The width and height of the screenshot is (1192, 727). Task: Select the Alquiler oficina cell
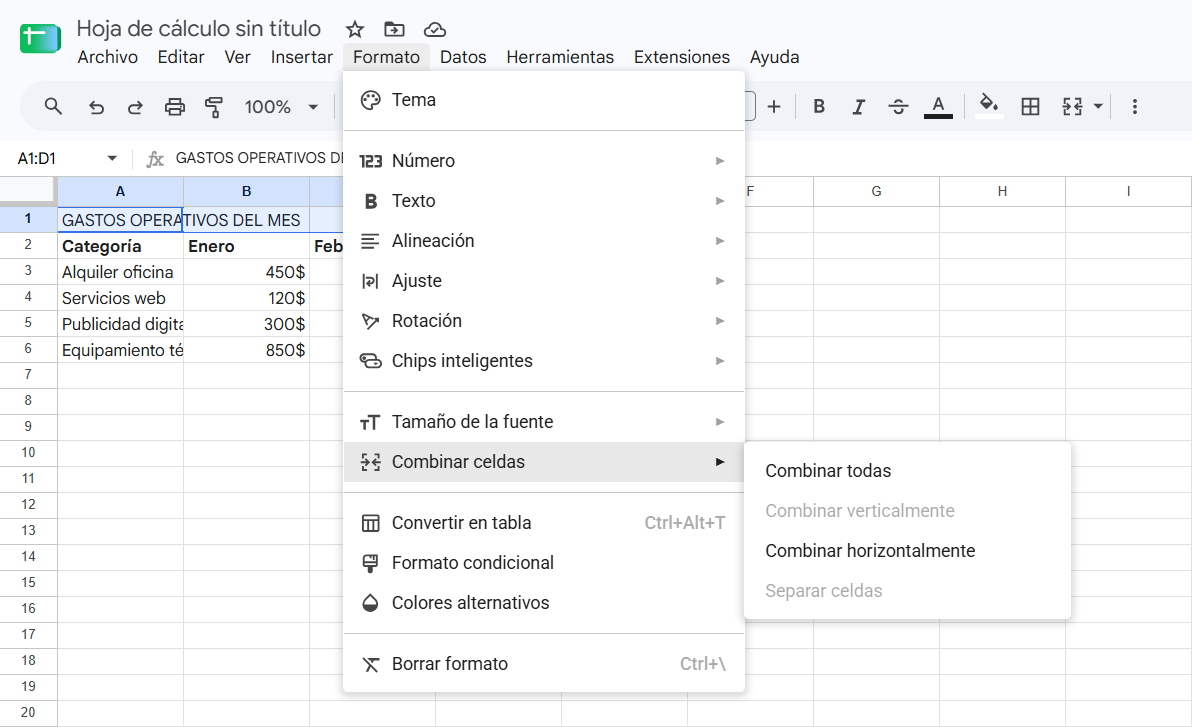tap(120, 272)
